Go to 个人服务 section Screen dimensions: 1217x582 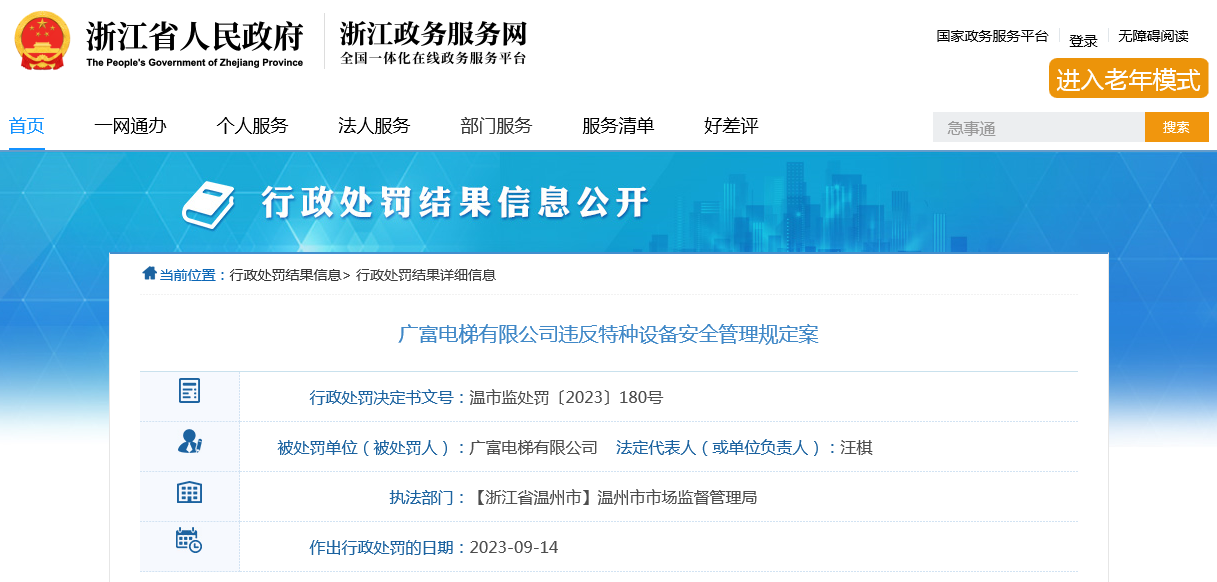pos(252,126)
